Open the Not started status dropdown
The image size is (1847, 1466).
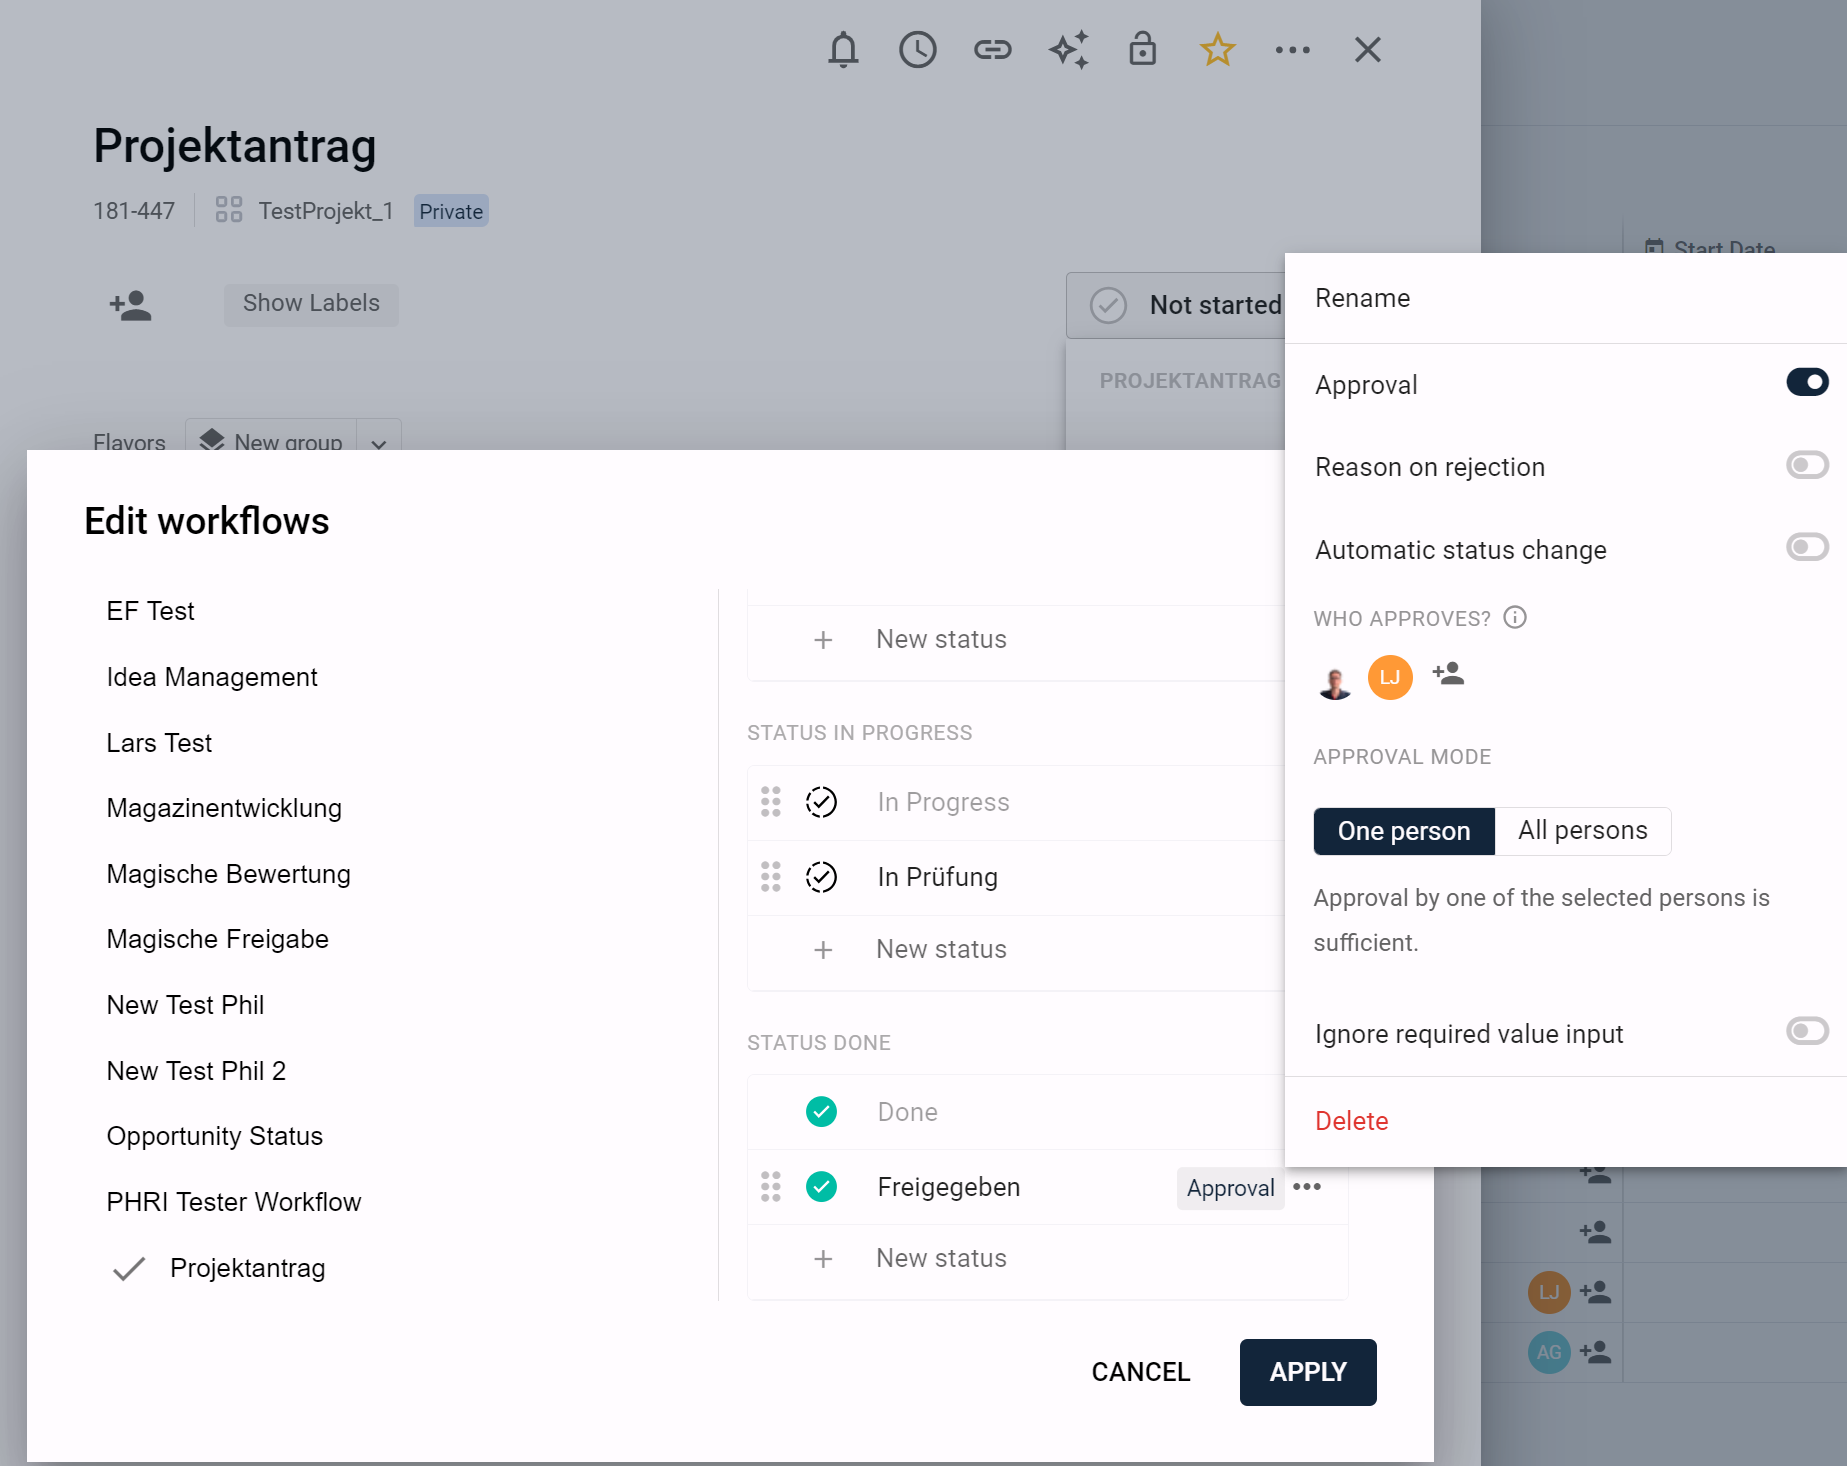[1177, 305]
